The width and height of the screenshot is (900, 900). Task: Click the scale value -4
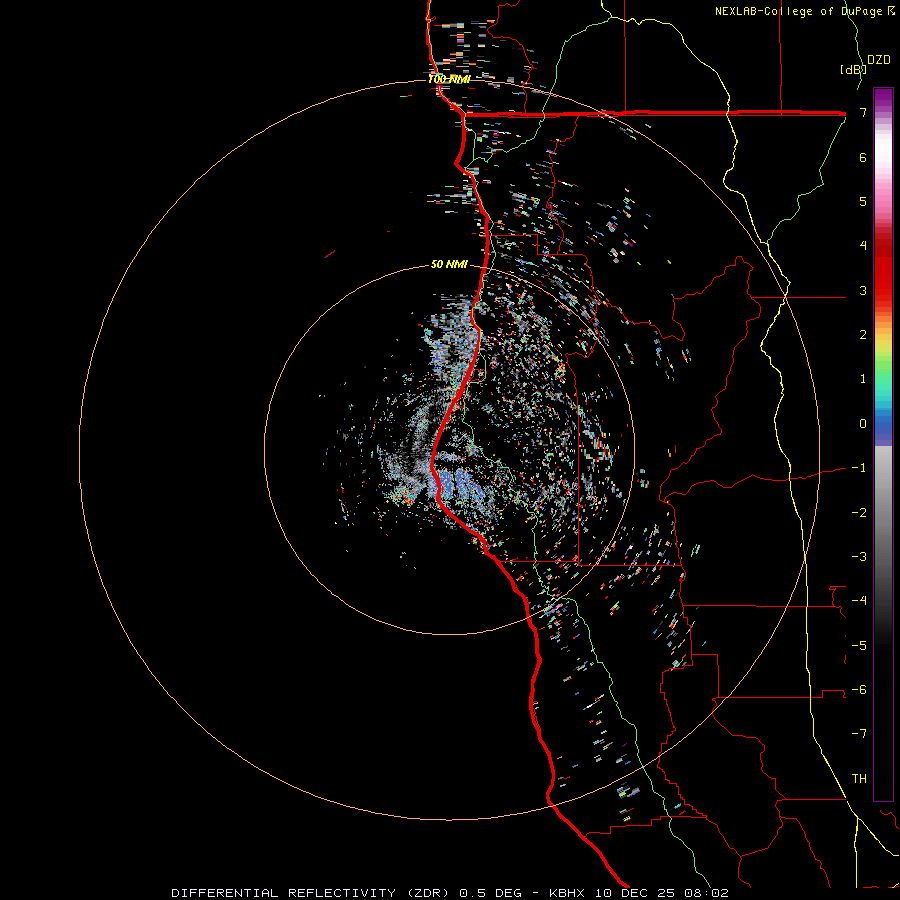(x=859, y=601)
